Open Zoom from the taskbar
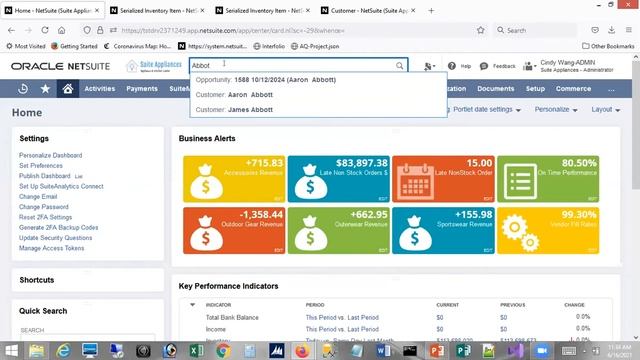The image size is (640, 360). point(541,351)
